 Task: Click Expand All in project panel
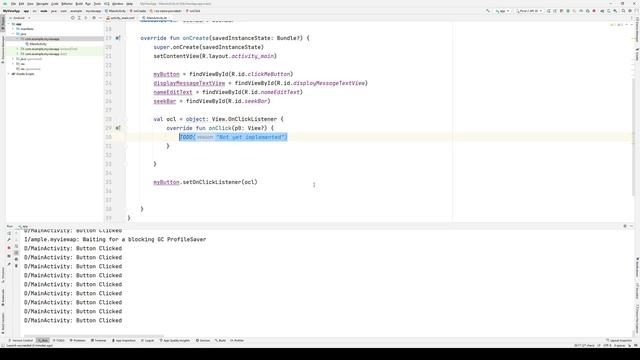79,18
